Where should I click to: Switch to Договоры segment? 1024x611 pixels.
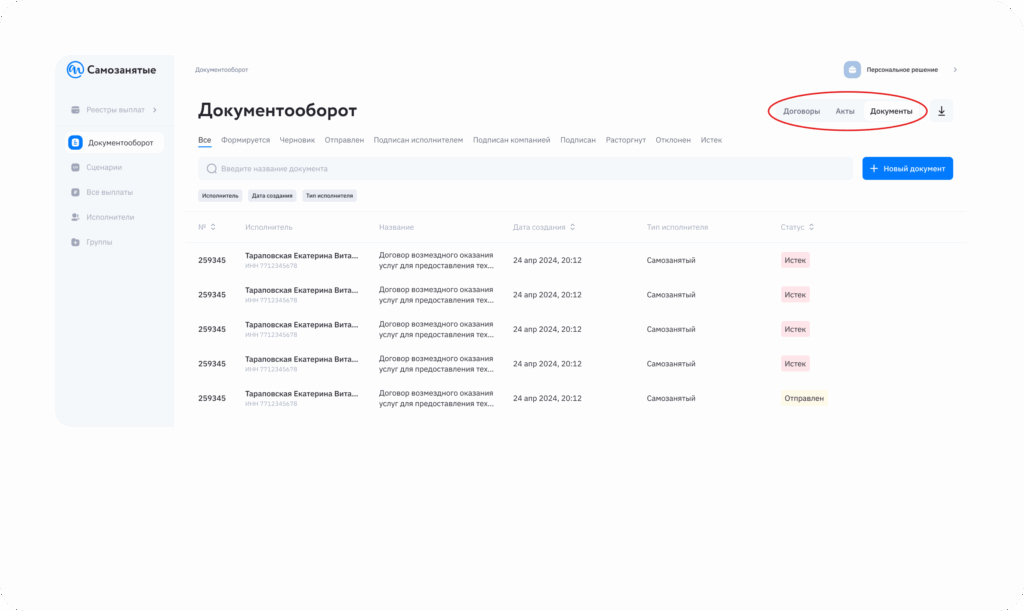point(801,111)
